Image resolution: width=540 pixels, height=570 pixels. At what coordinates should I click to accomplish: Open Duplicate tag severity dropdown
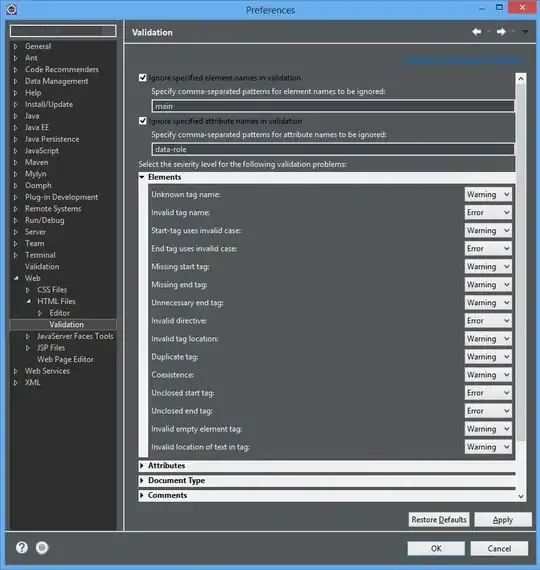[x=488, y=357]
